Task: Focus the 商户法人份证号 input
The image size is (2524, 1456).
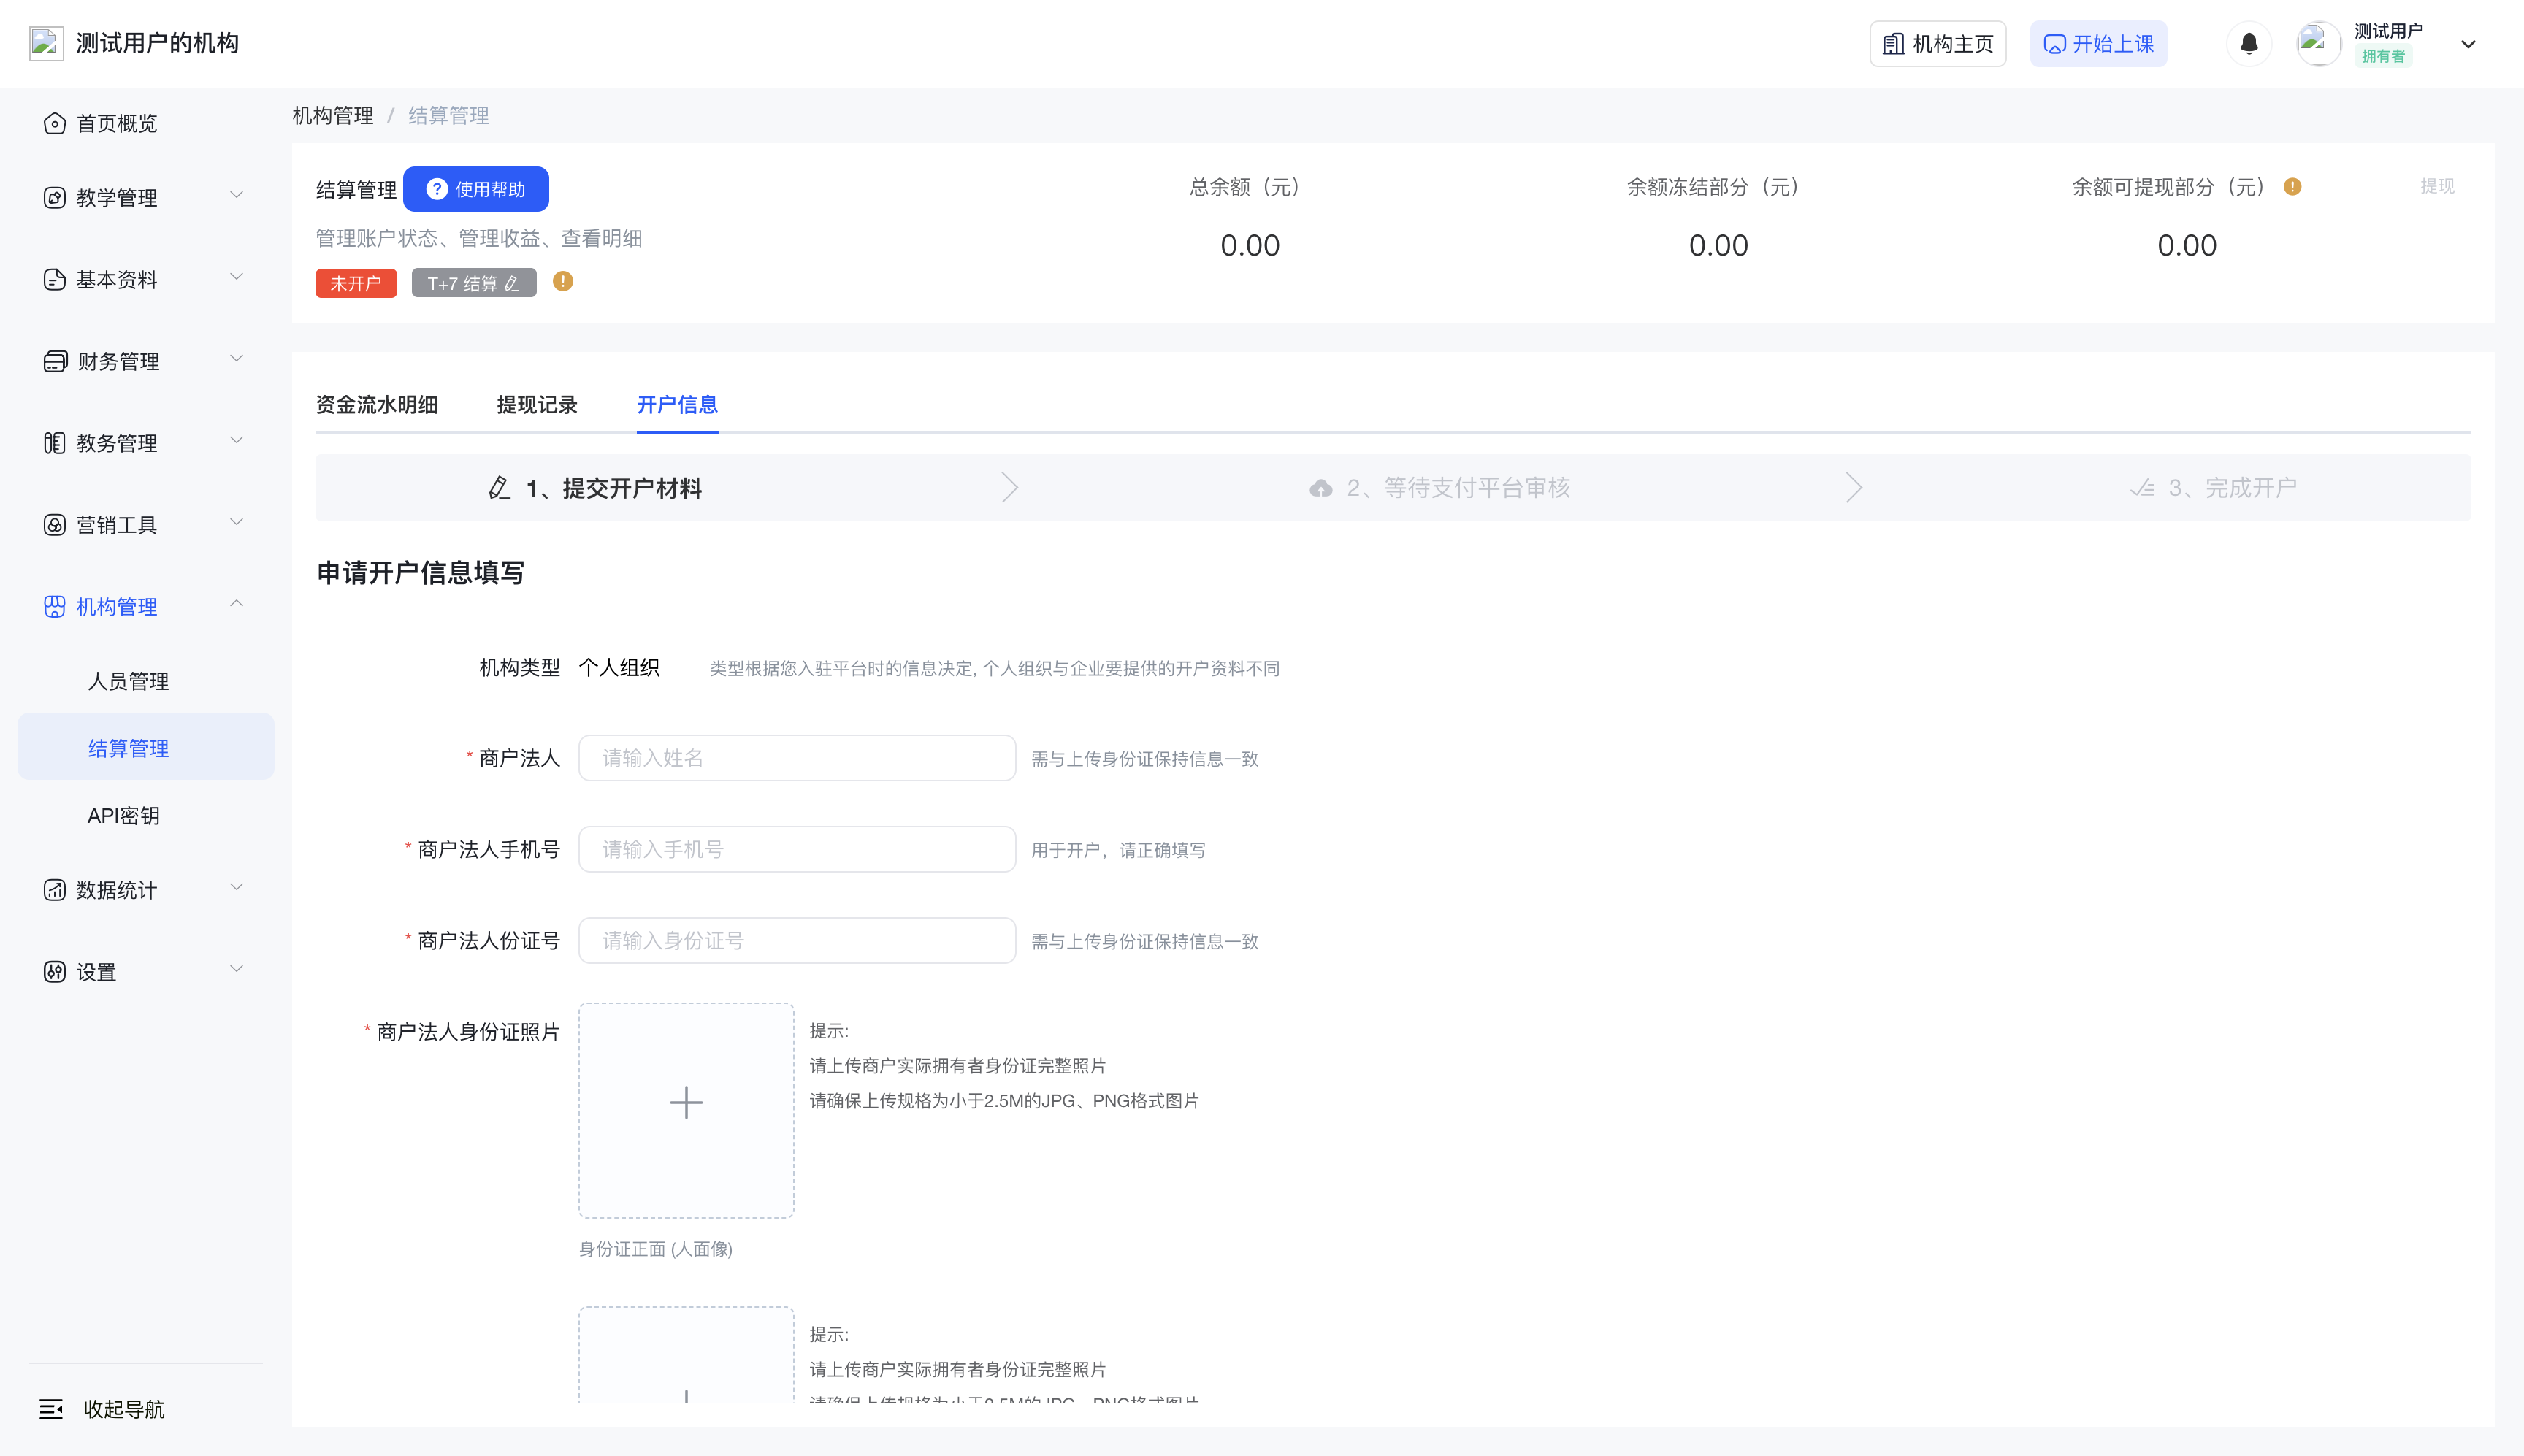Action: (x=797, y=940)
